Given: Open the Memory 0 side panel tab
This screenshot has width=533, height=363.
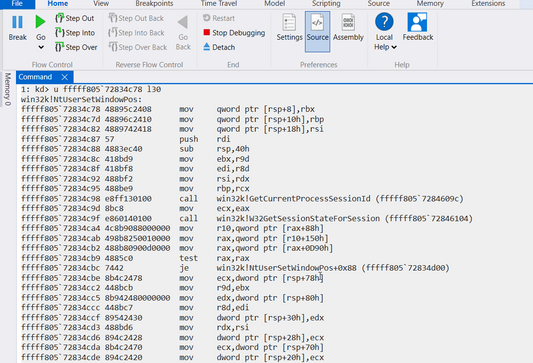Looking at the screenshot, I should point(7,89).
